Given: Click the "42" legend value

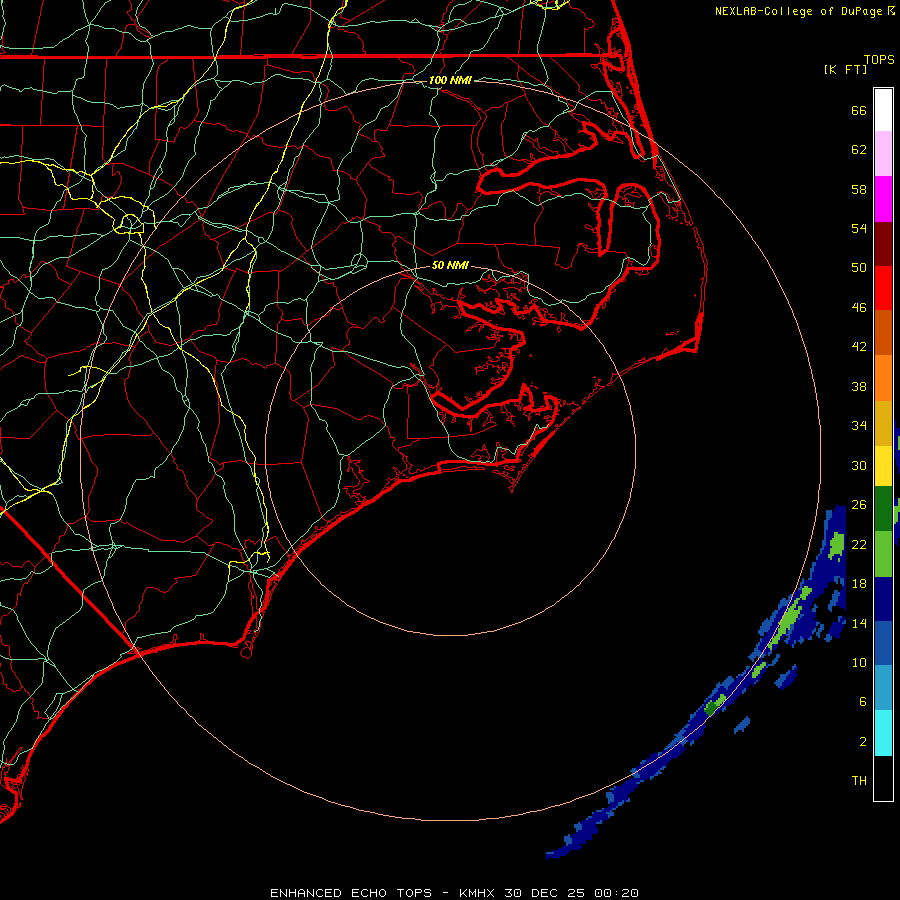Looking at the screenshot, I should pyautogui.click(x=859, y=346).
